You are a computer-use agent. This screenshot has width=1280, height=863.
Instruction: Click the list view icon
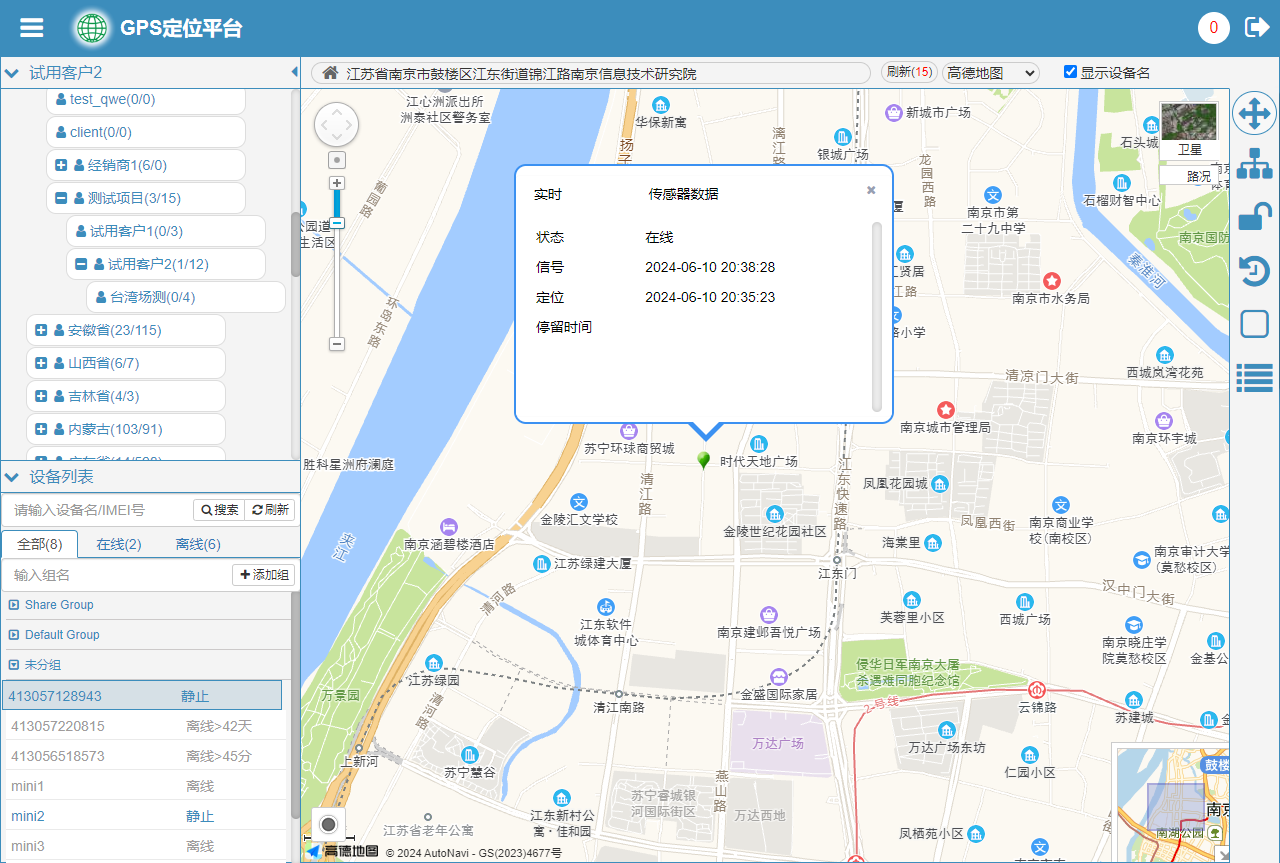(1254, 377)
